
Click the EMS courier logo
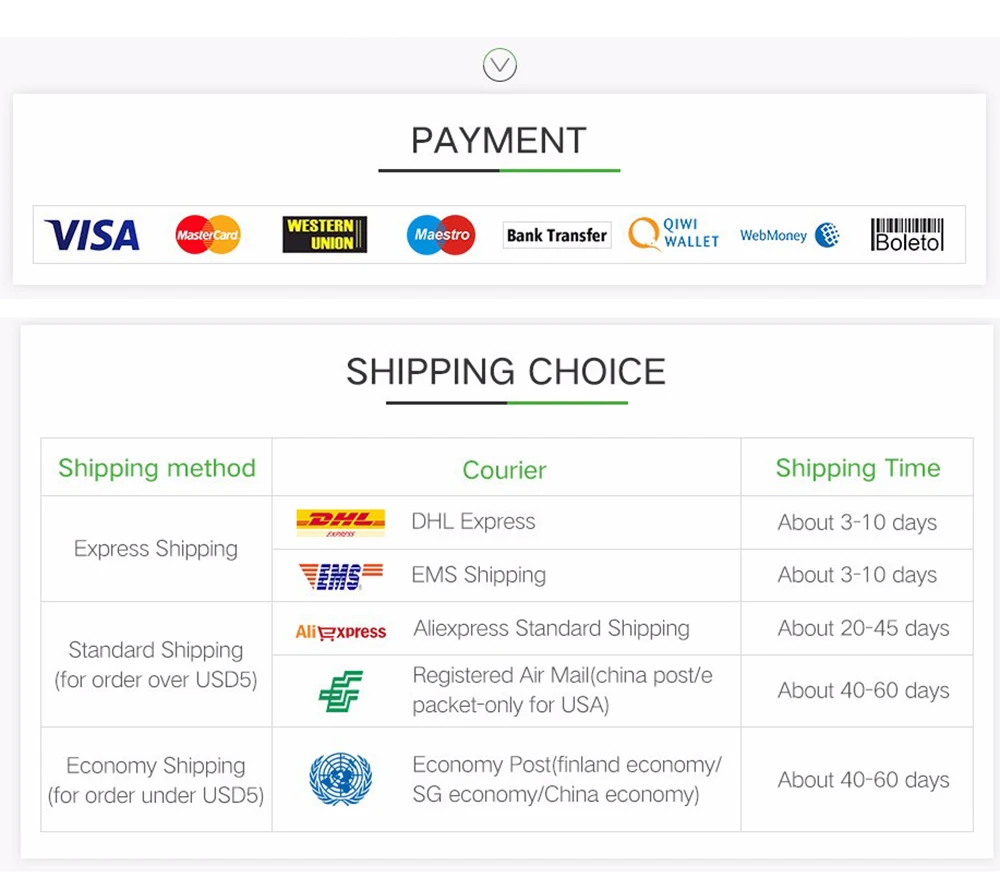click(x=341, y=576)
